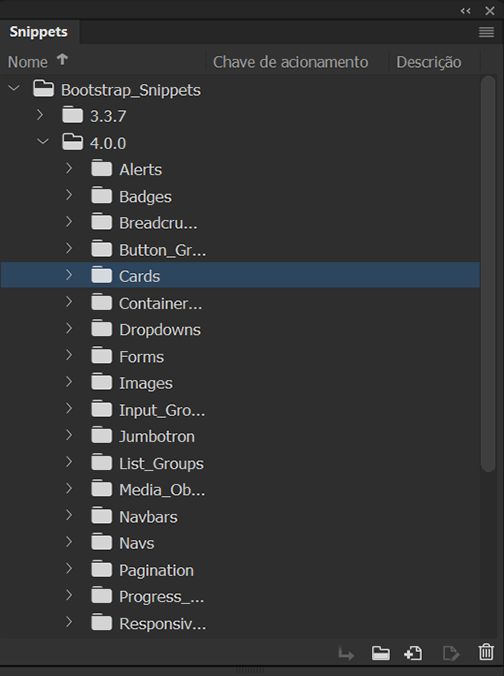Select the Pagination row label
Image resolution: width=504 pixels, height=676 pixels.
pyautogui.click(x=157, y=571)
